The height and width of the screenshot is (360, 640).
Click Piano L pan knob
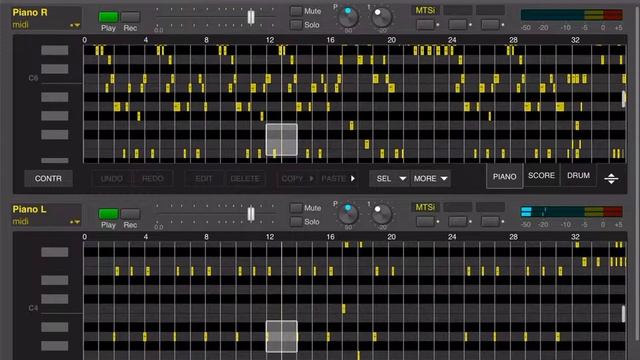pos(348,214)
